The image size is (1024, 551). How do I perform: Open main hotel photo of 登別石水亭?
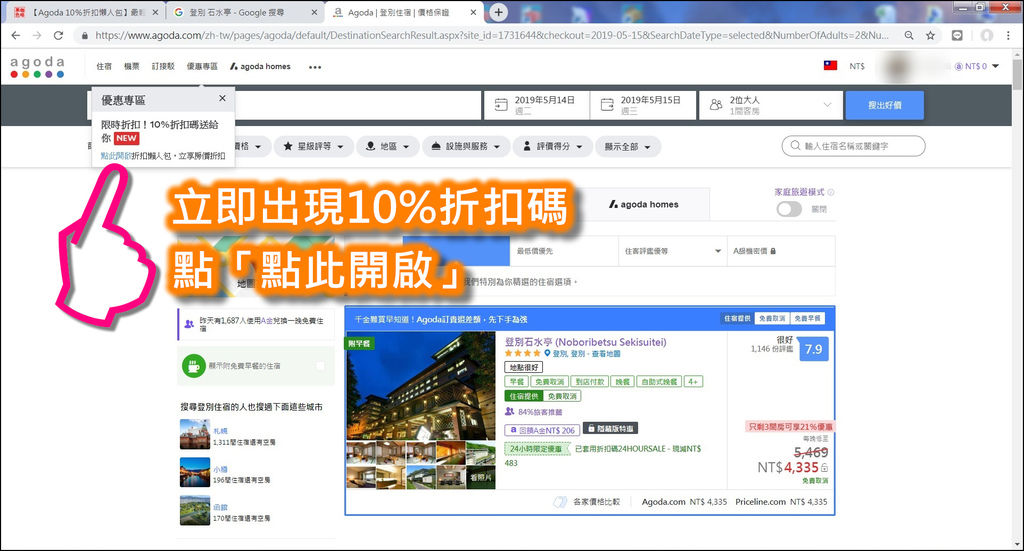[421, 386]
